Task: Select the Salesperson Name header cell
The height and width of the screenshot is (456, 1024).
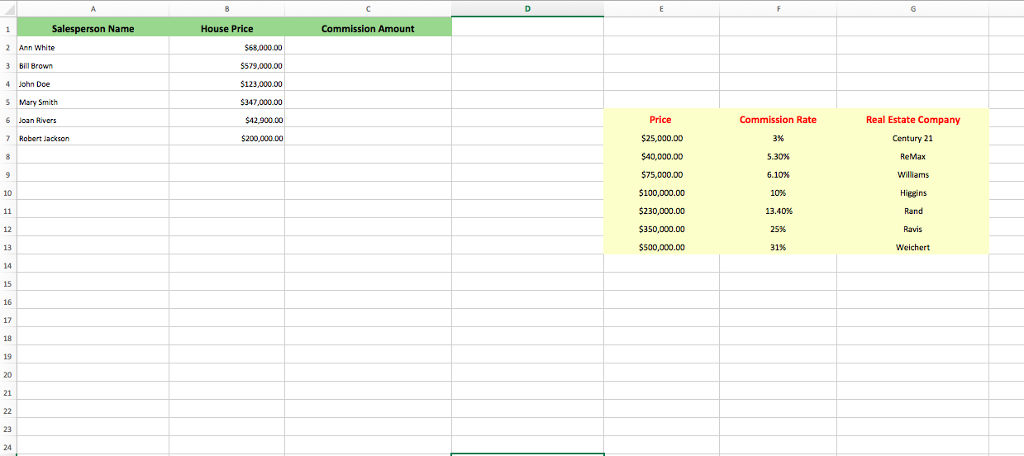Action: 93,28
